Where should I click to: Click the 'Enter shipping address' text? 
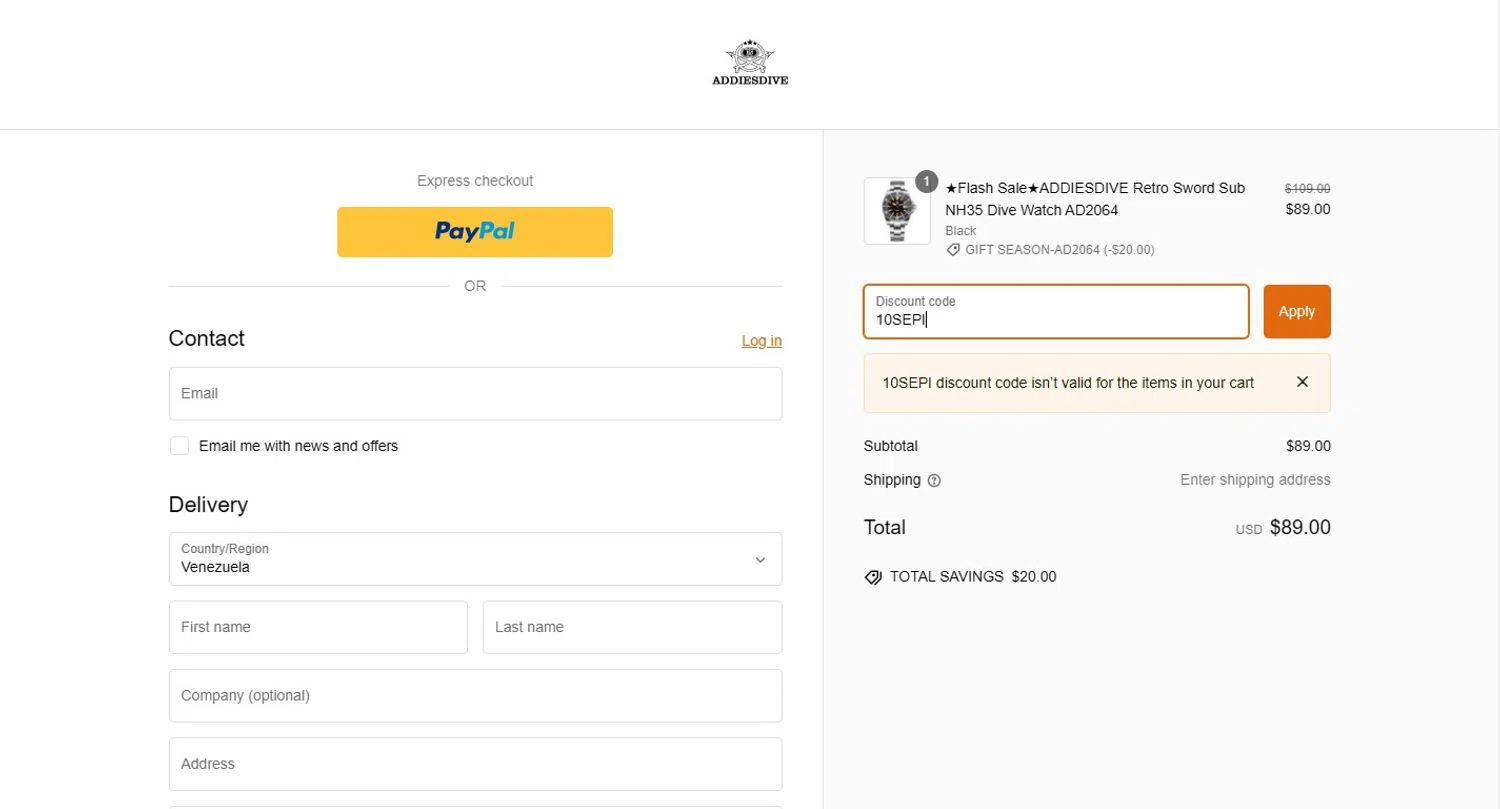tap(1255, 480)
